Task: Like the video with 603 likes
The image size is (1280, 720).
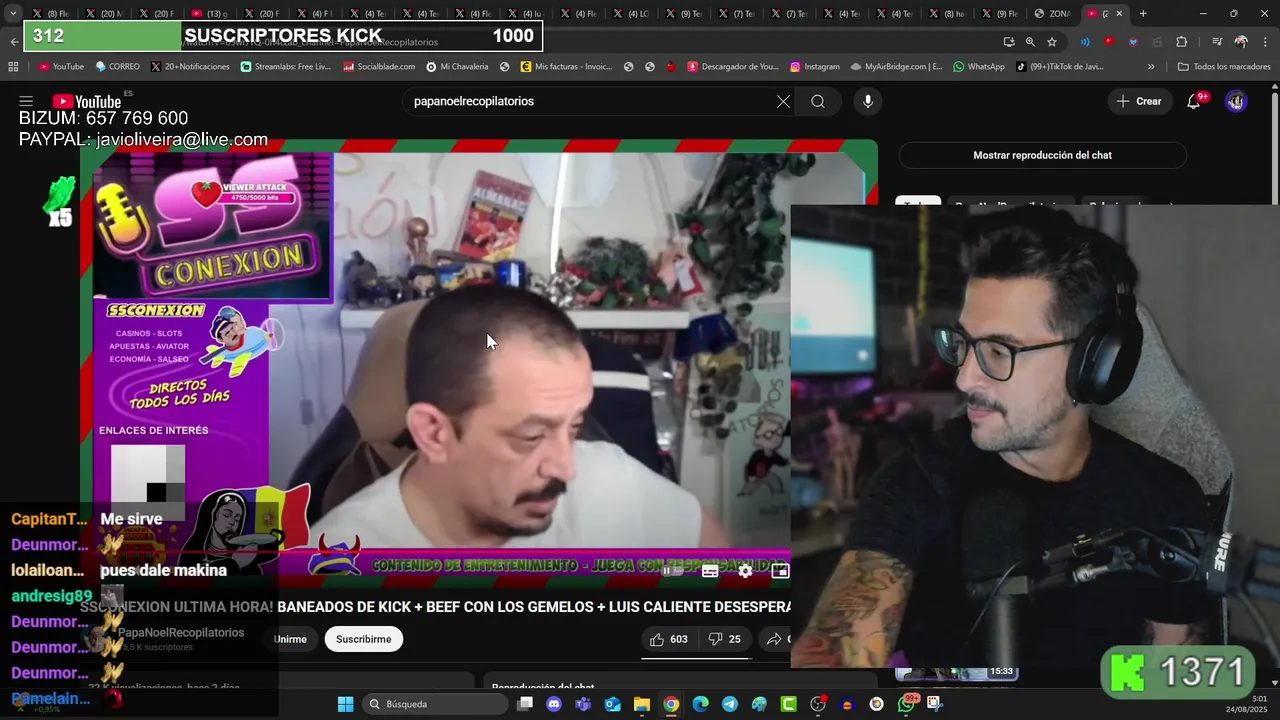Action: (668, 639)
